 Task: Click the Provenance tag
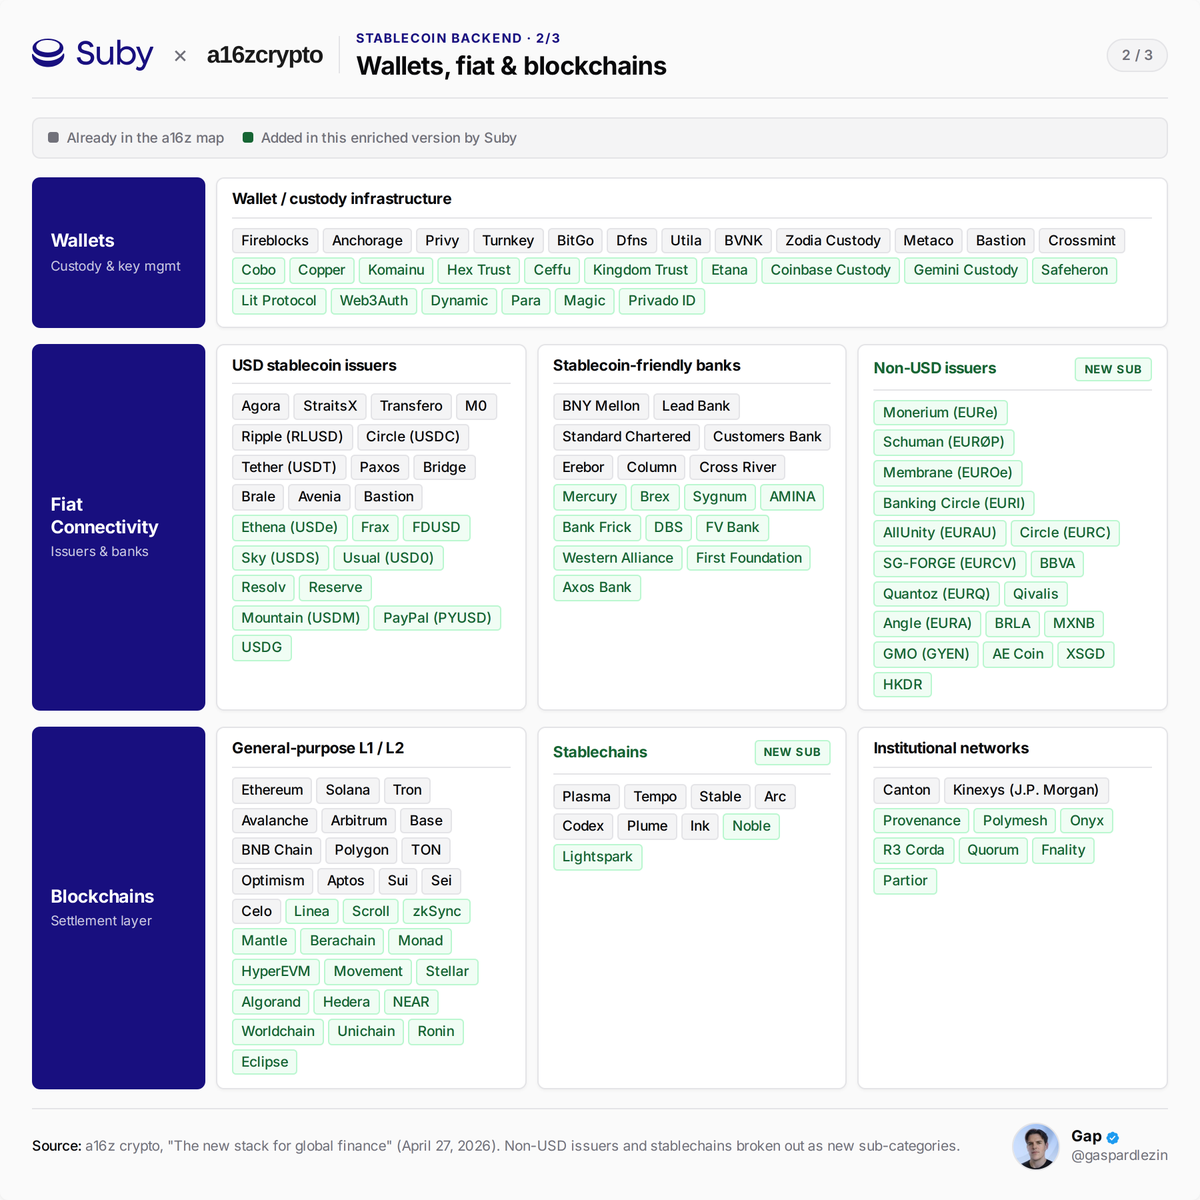(922, 821)
